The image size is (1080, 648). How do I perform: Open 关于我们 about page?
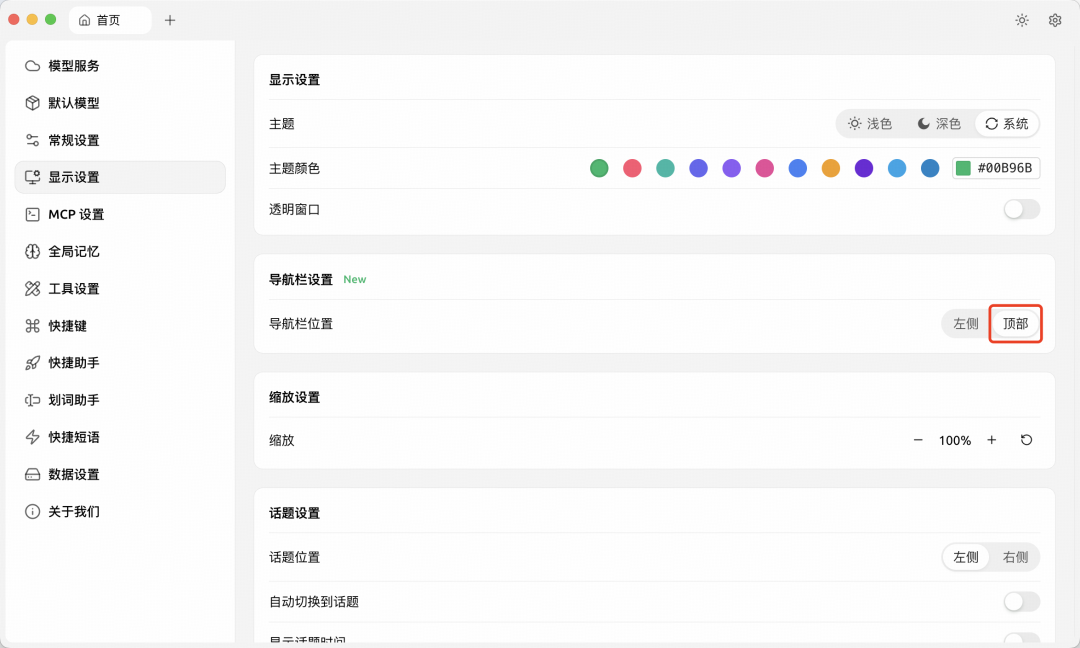(70, 511)
